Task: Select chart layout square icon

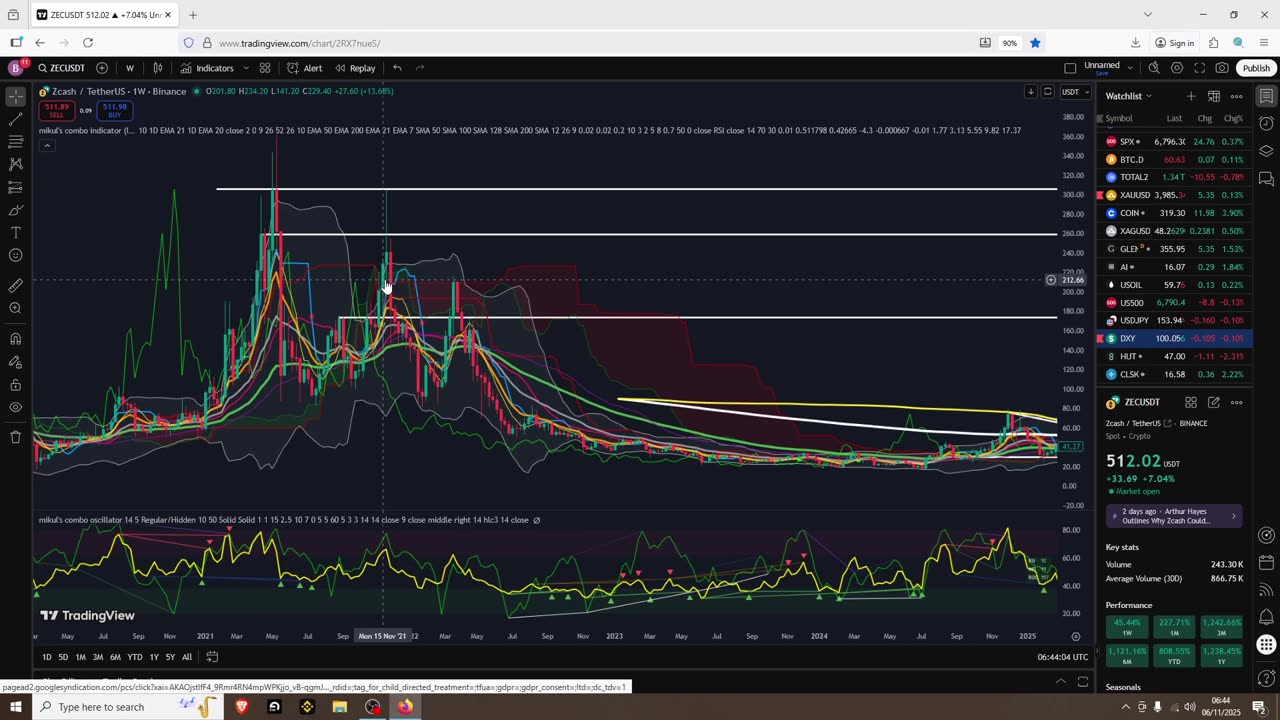Action: pos(1070,68)
